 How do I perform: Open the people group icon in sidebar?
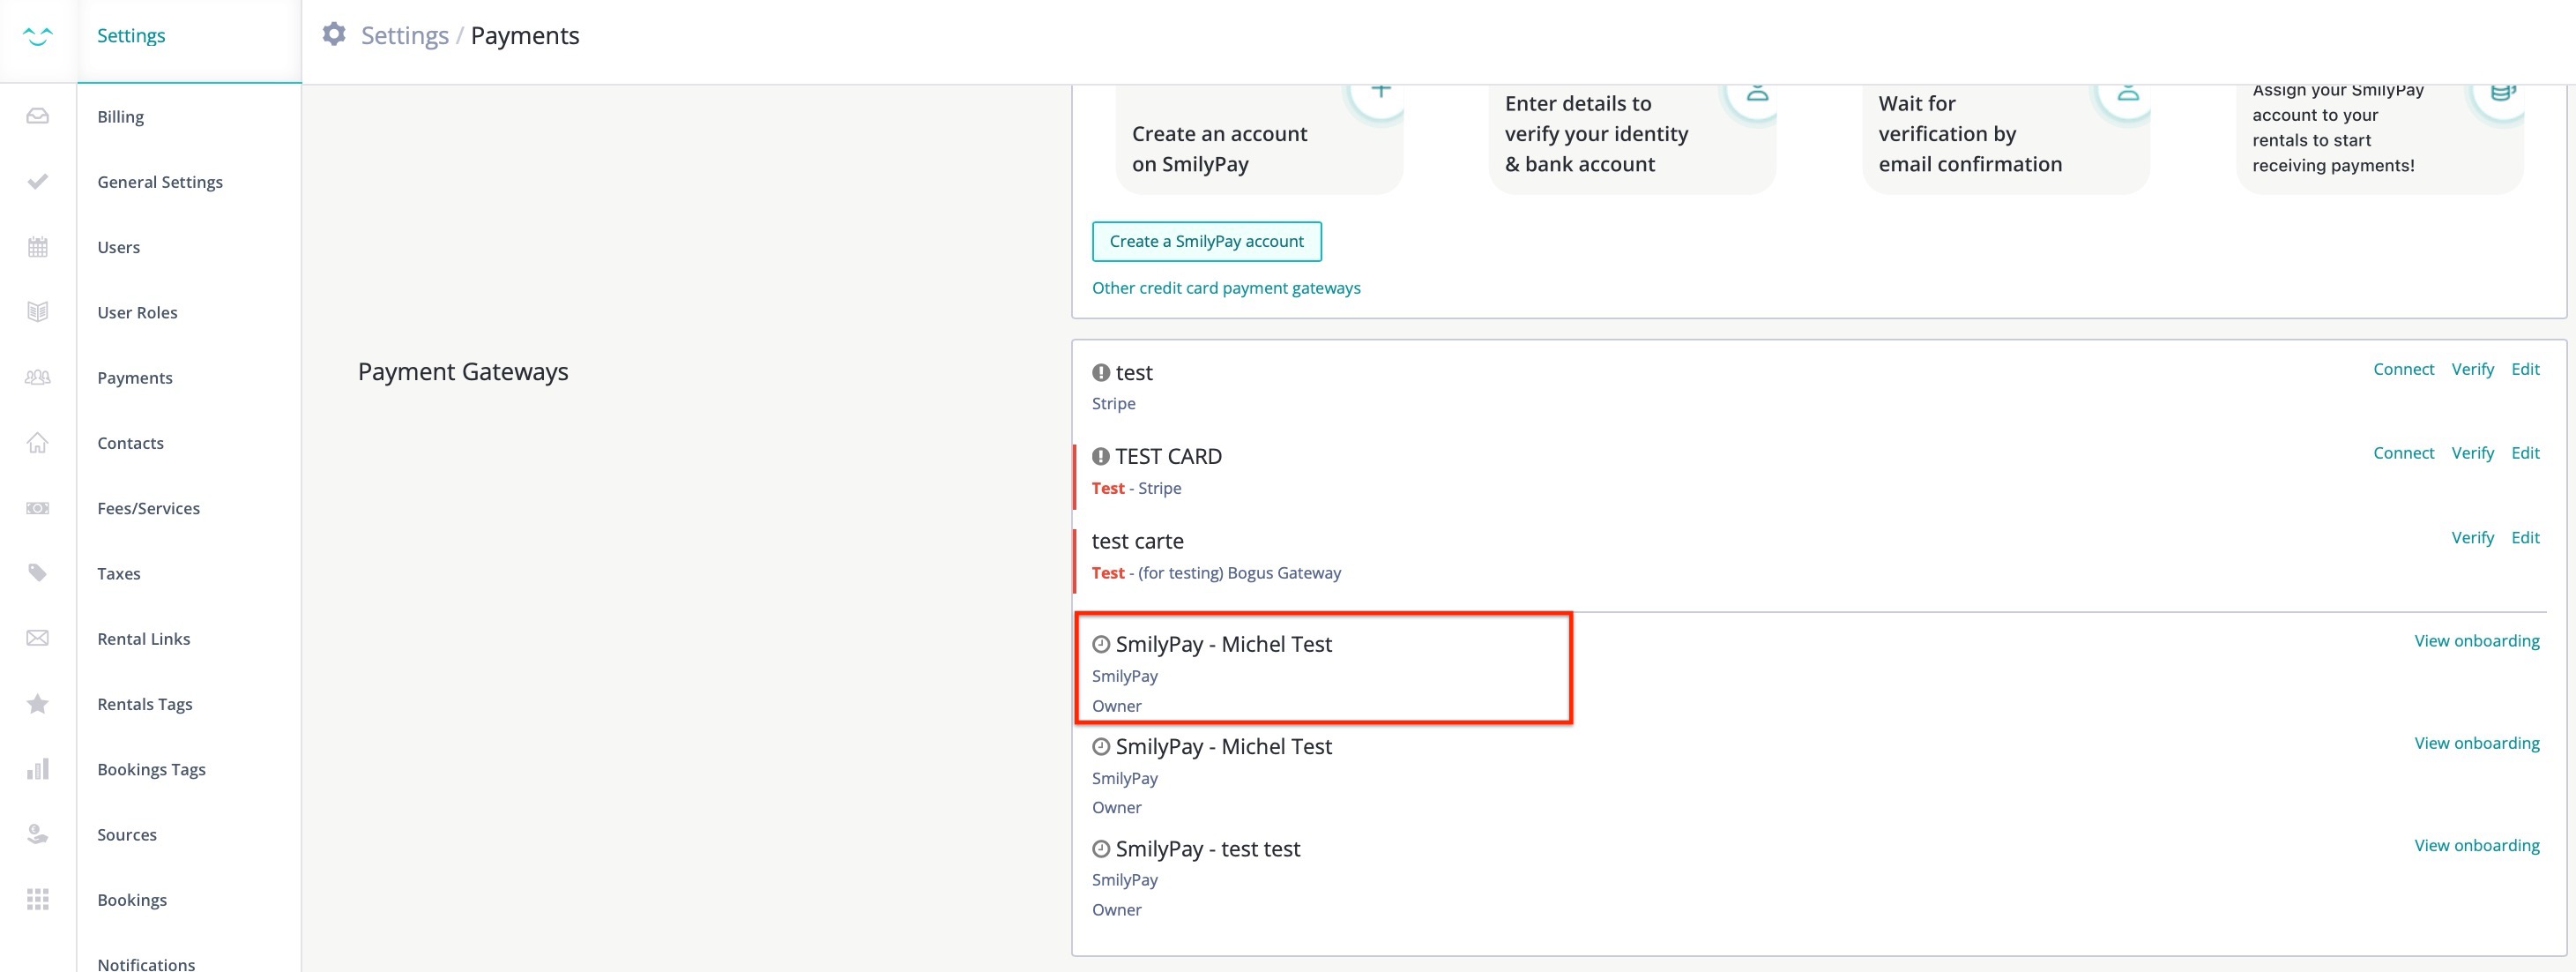click(38, 377)
